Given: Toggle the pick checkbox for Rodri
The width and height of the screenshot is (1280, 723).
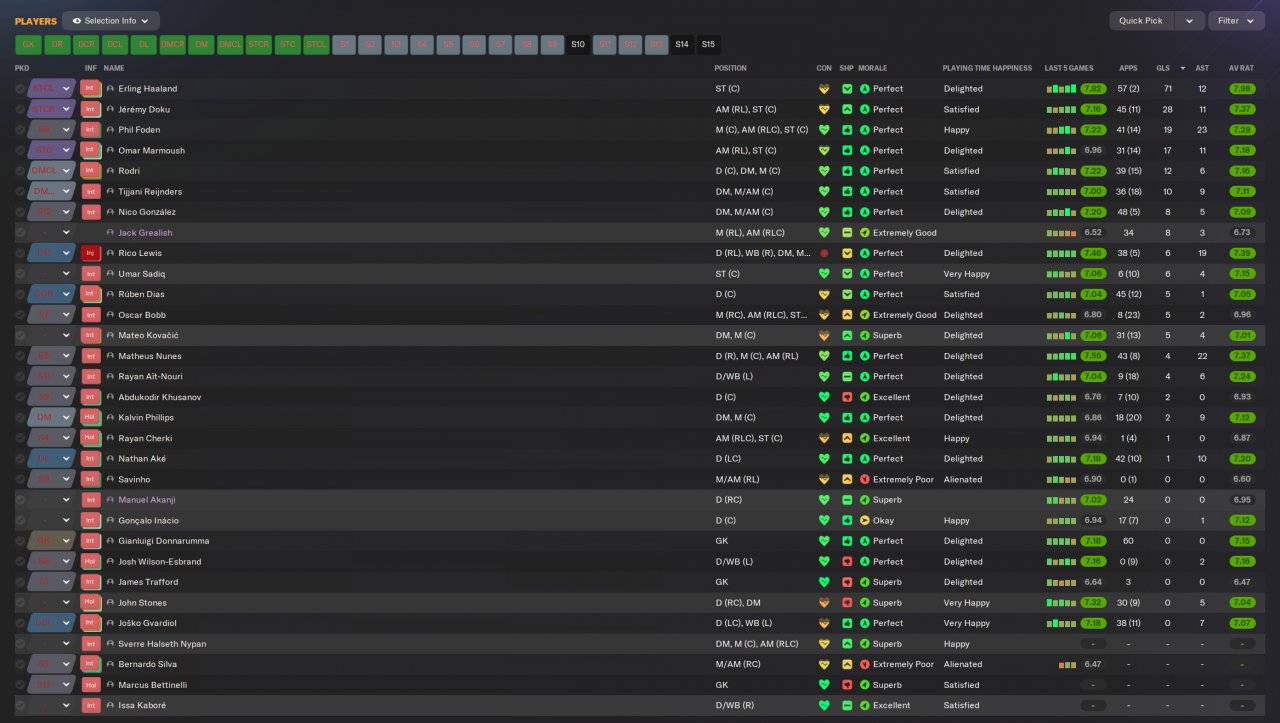Looking at the screenshot, I should tap(20, 171).
